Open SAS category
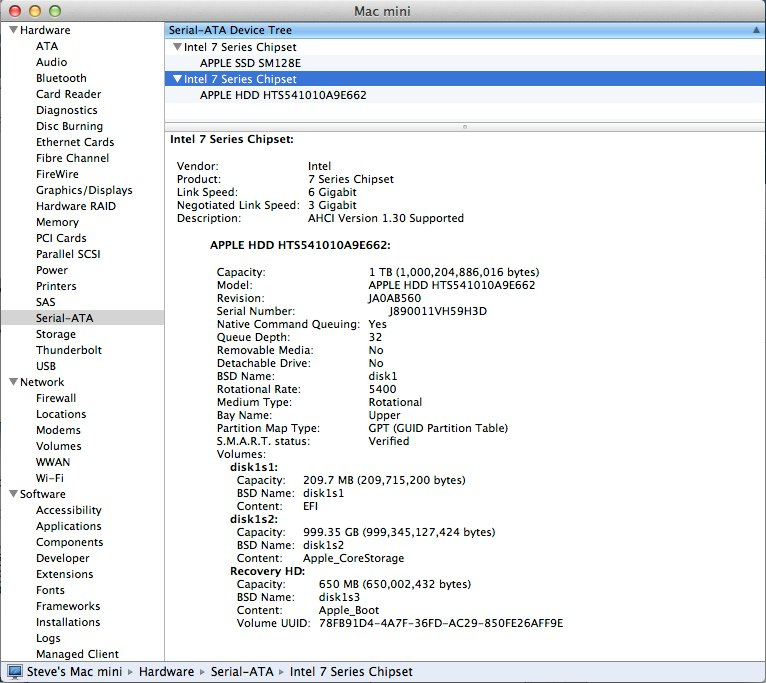Screen dimensions: 766x683 point(45,302)
